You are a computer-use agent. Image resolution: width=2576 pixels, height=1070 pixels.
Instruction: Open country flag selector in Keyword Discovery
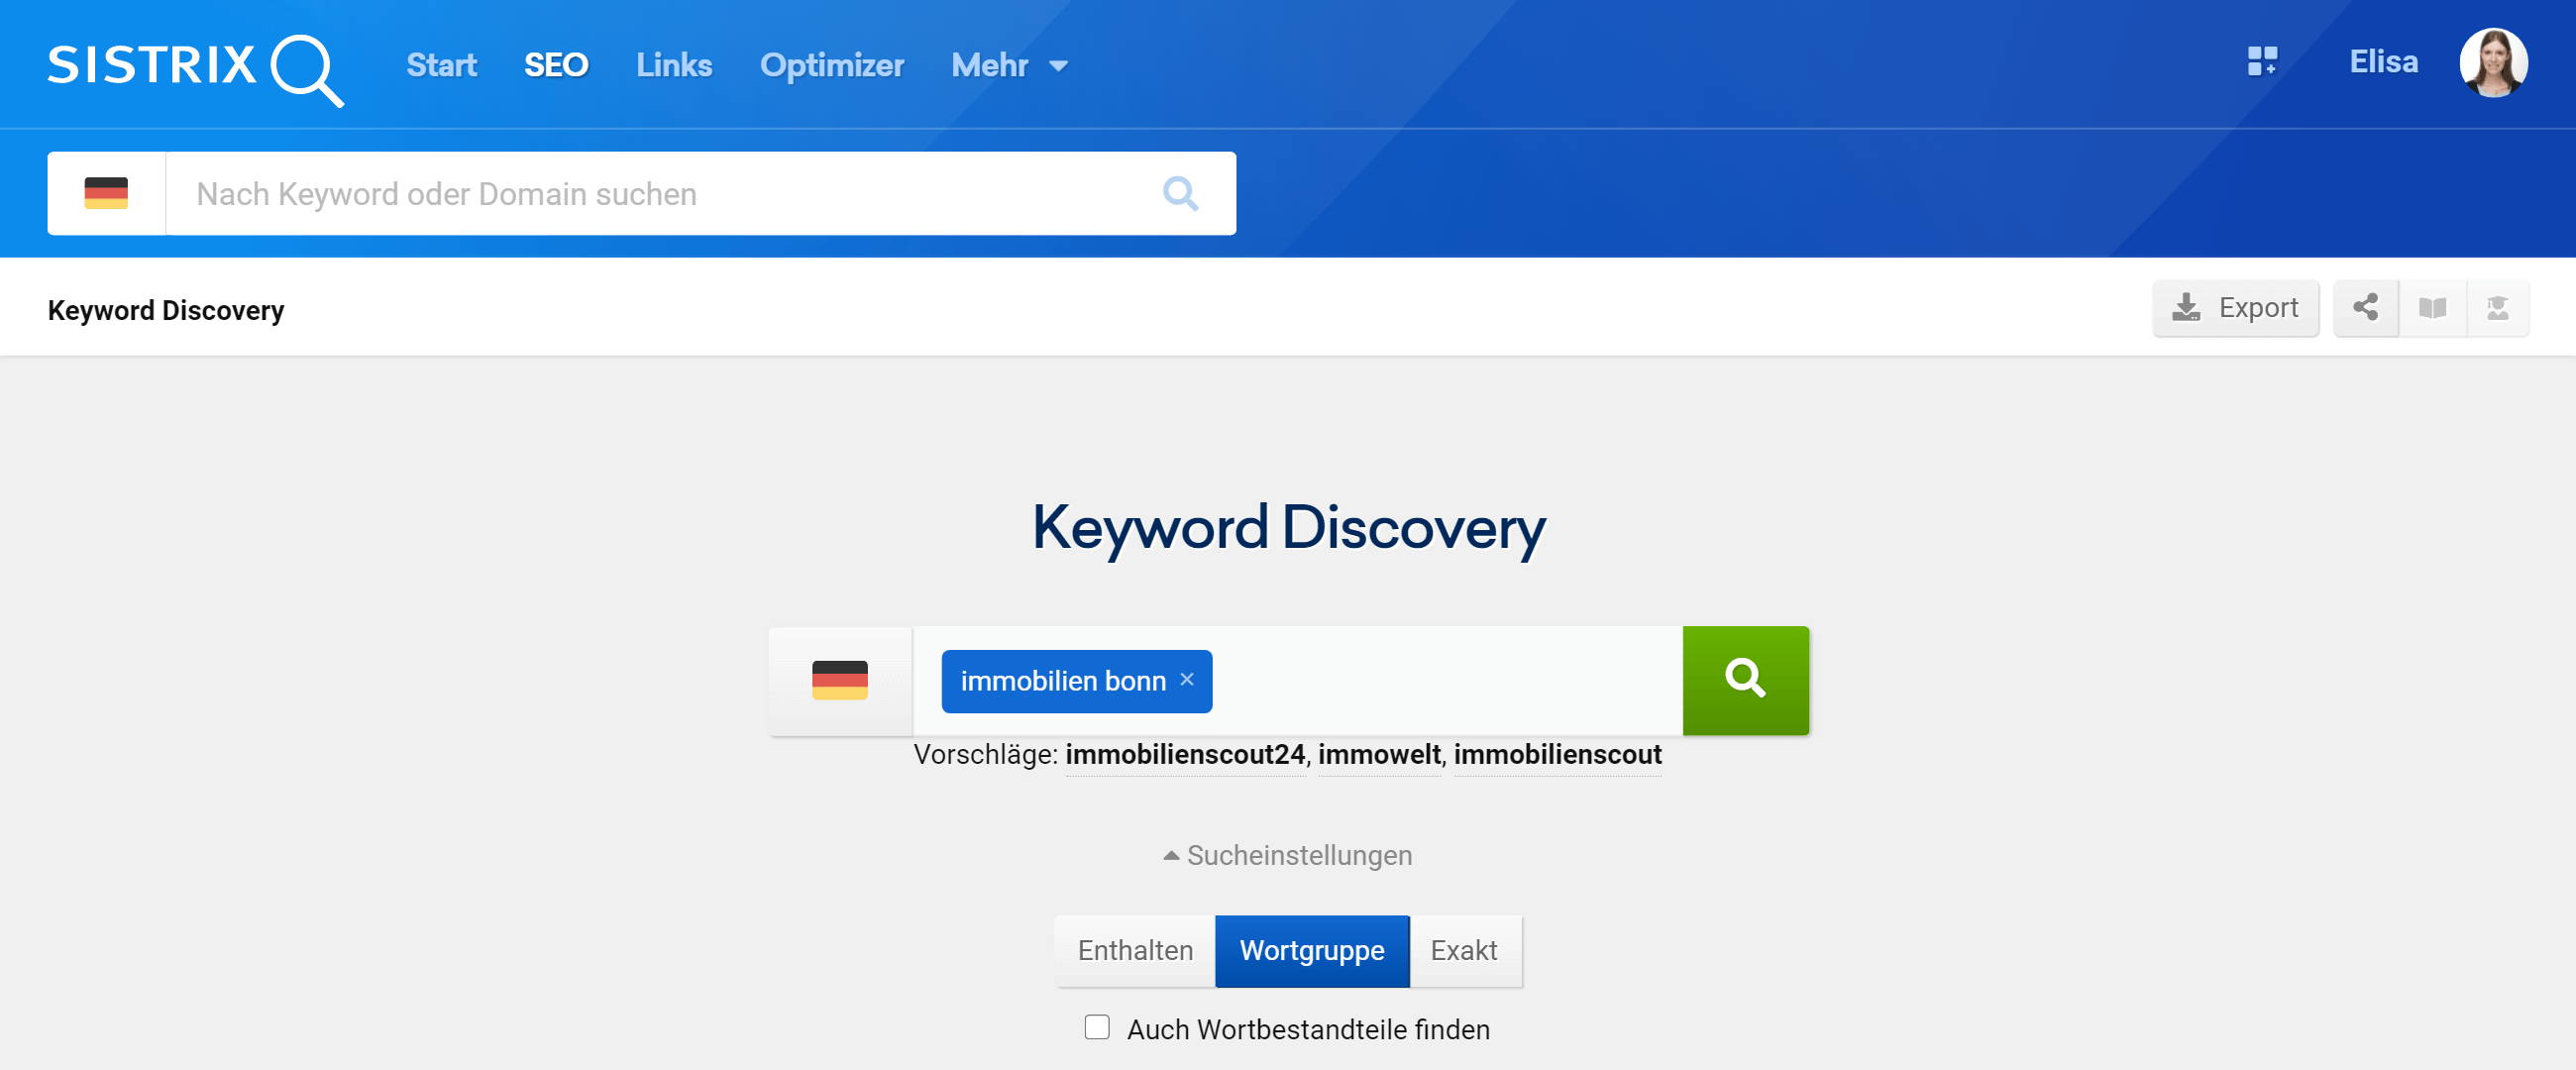click(839, 680)
